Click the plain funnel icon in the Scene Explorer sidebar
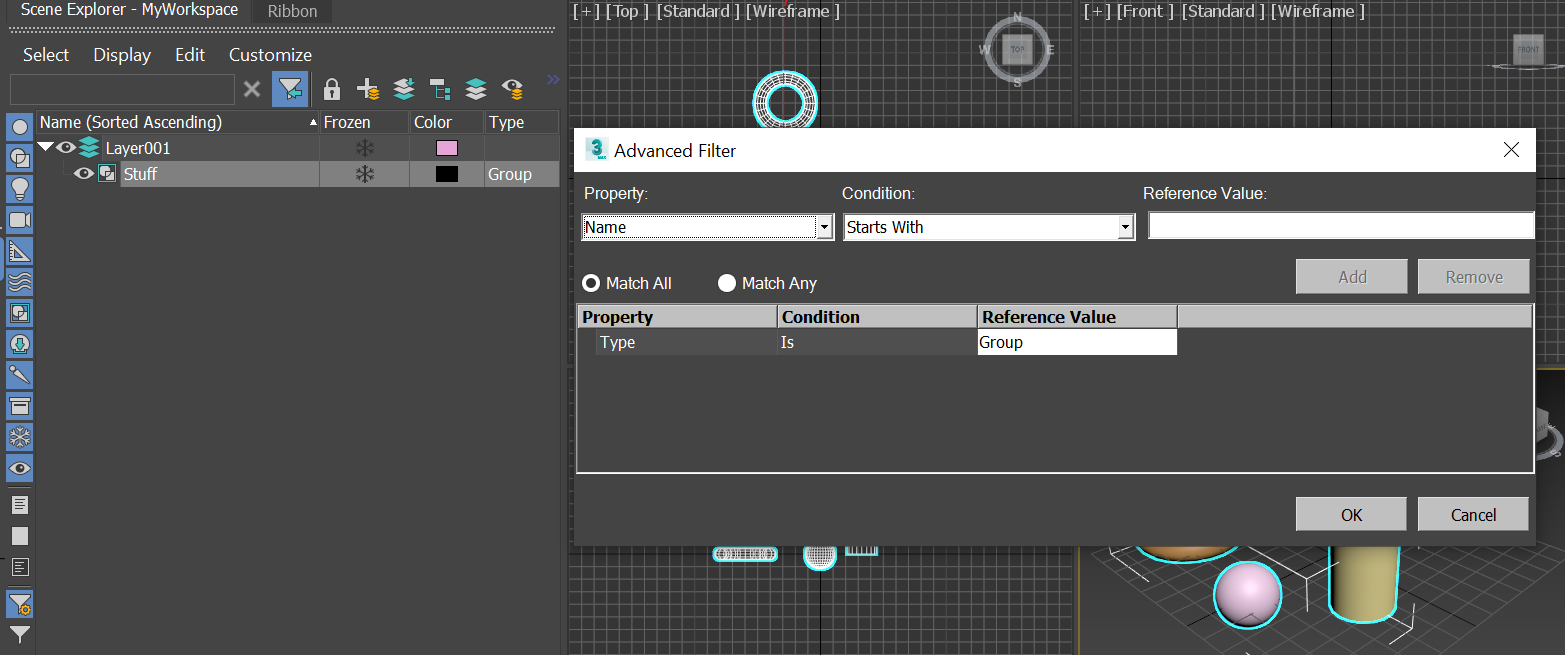1565x655 pixels. 20,634
